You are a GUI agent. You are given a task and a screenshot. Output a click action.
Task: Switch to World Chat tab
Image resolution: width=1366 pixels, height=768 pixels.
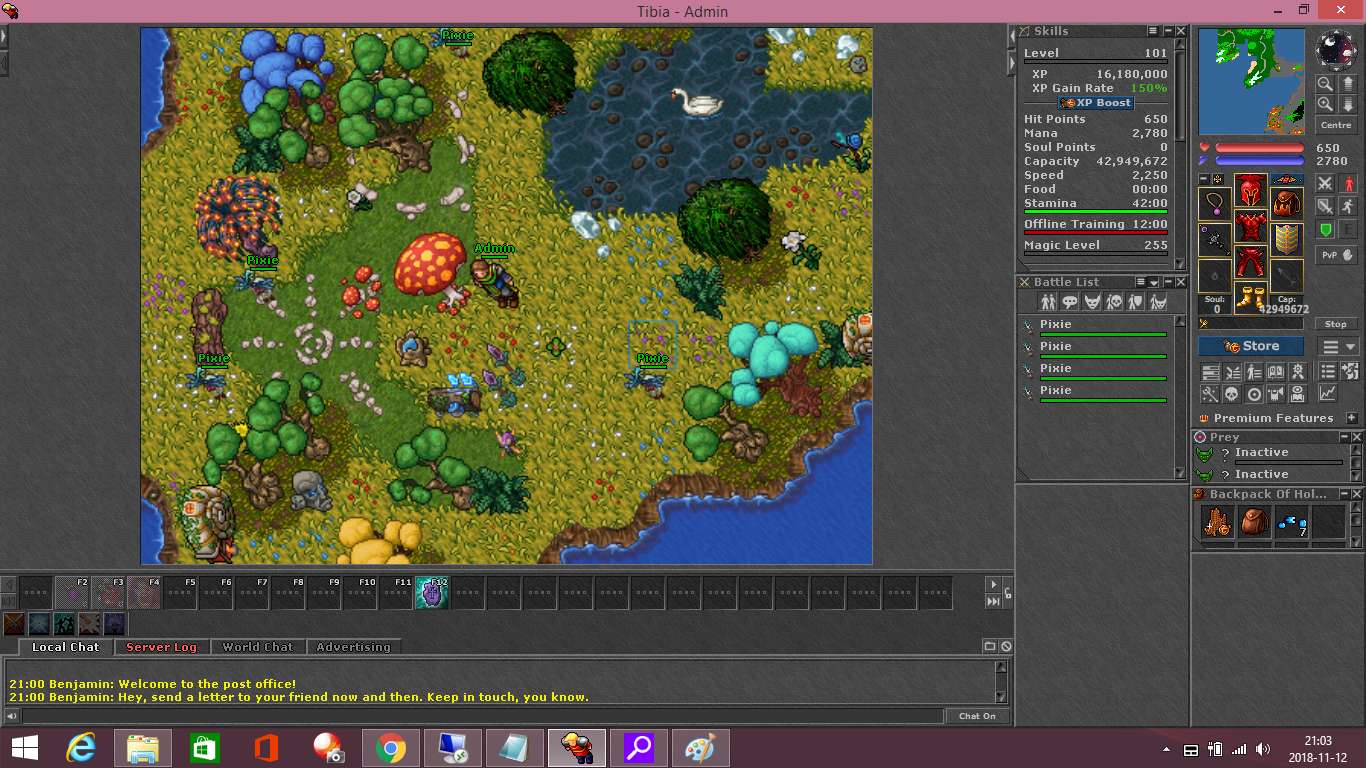pyautogui.click(x=258, y=647)
